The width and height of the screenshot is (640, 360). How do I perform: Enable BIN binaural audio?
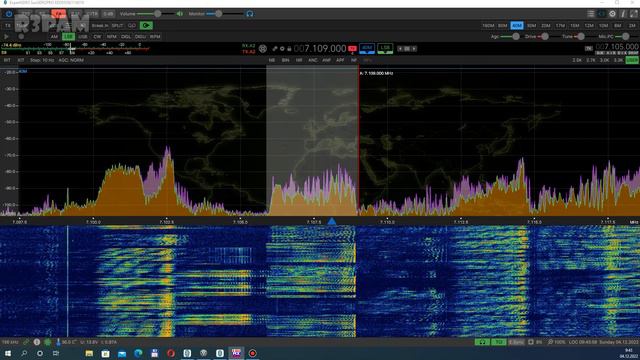click(x=285, y=60)
